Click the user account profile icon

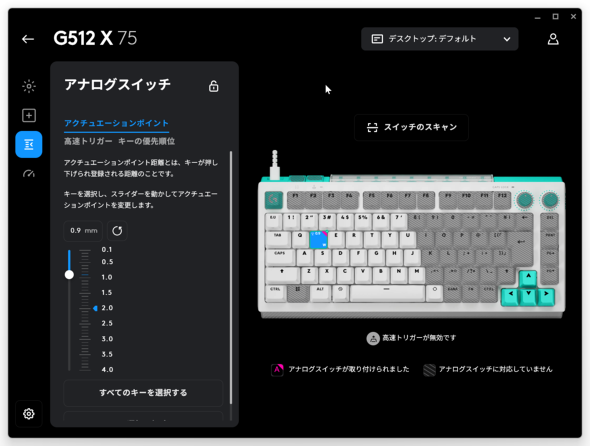pyautogui.click(x=553, y=39)
